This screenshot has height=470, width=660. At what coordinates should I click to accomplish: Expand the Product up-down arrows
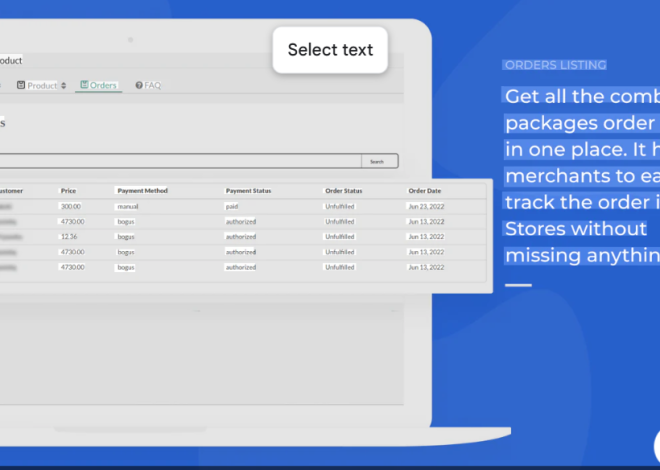coord(64,85)
